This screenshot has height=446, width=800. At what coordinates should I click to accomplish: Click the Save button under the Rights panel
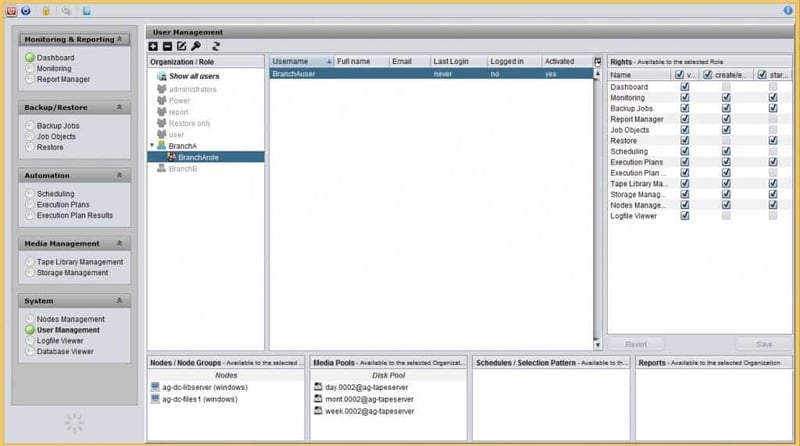(764, 343)
